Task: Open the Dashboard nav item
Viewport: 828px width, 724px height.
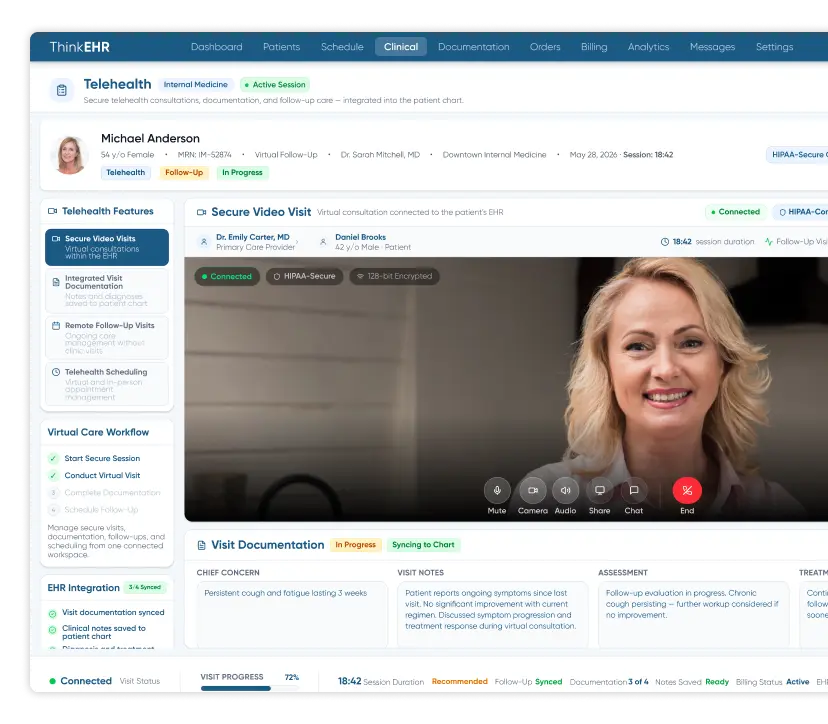Action: 217,47
